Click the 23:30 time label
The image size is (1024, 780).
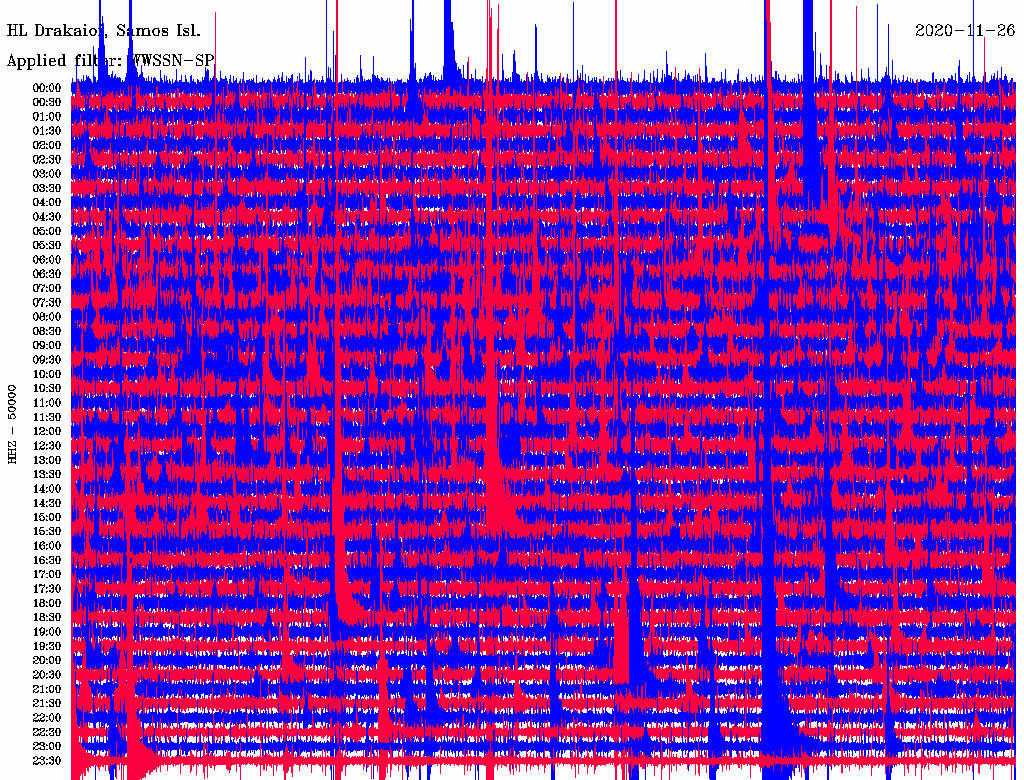(x=47, y=761)
